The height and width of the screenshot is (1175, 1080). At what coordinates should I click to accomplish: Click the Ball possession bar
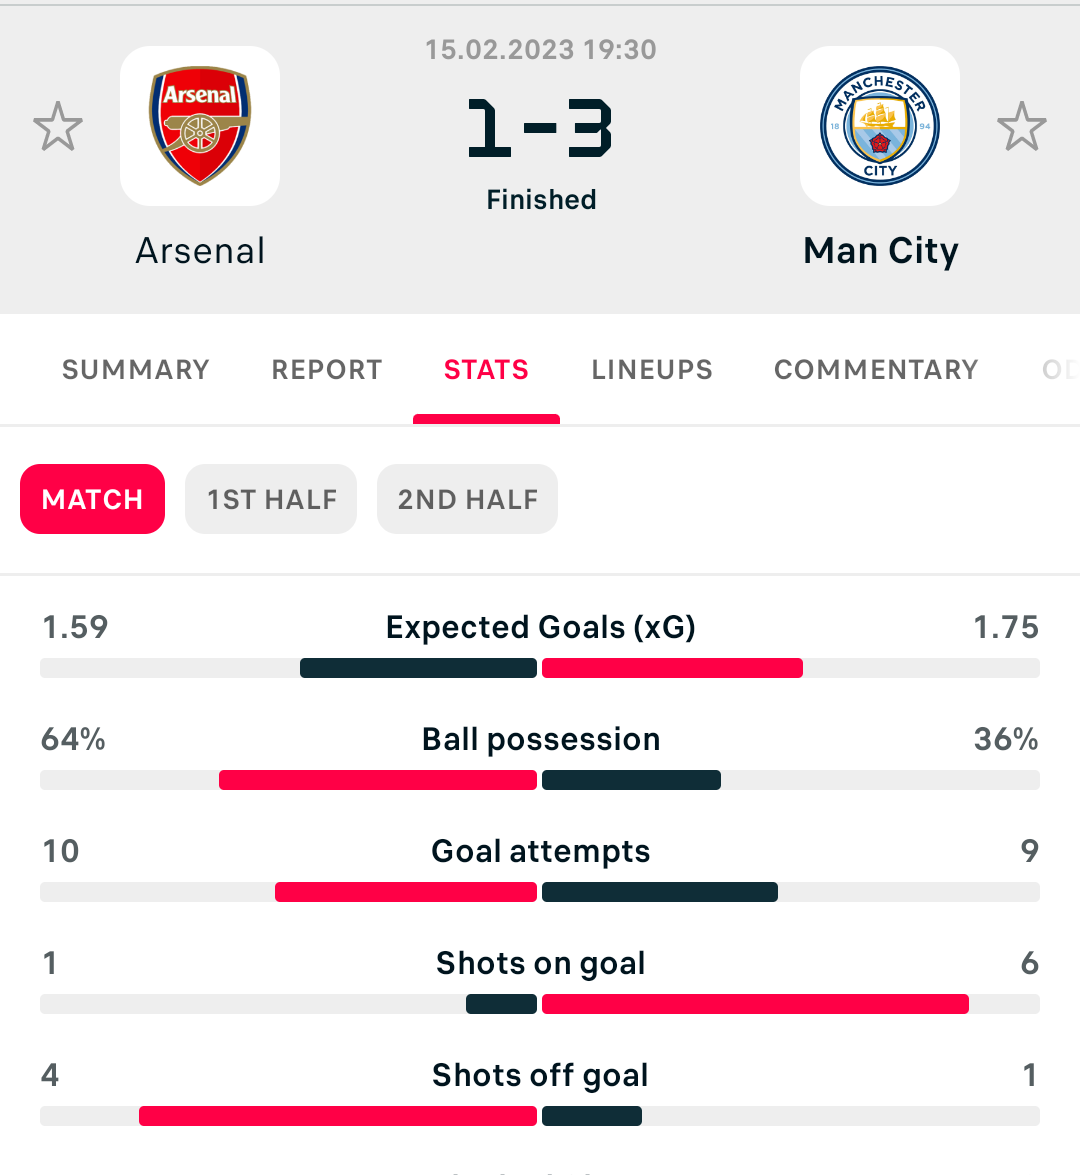(x=540, y=780)
